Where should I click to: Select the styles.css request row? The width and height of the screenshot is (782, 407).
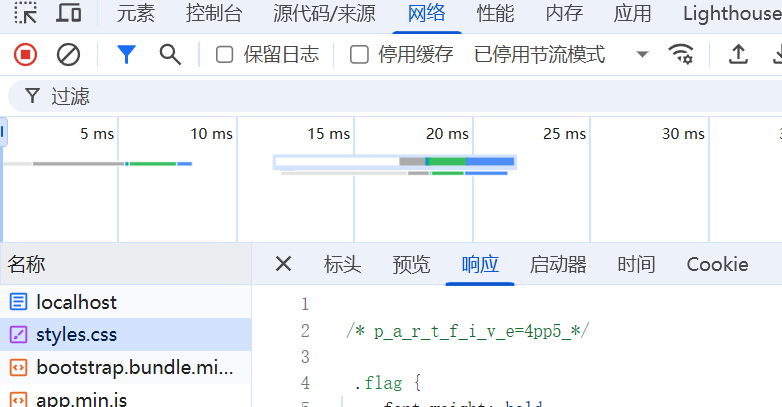pos(126,335)
